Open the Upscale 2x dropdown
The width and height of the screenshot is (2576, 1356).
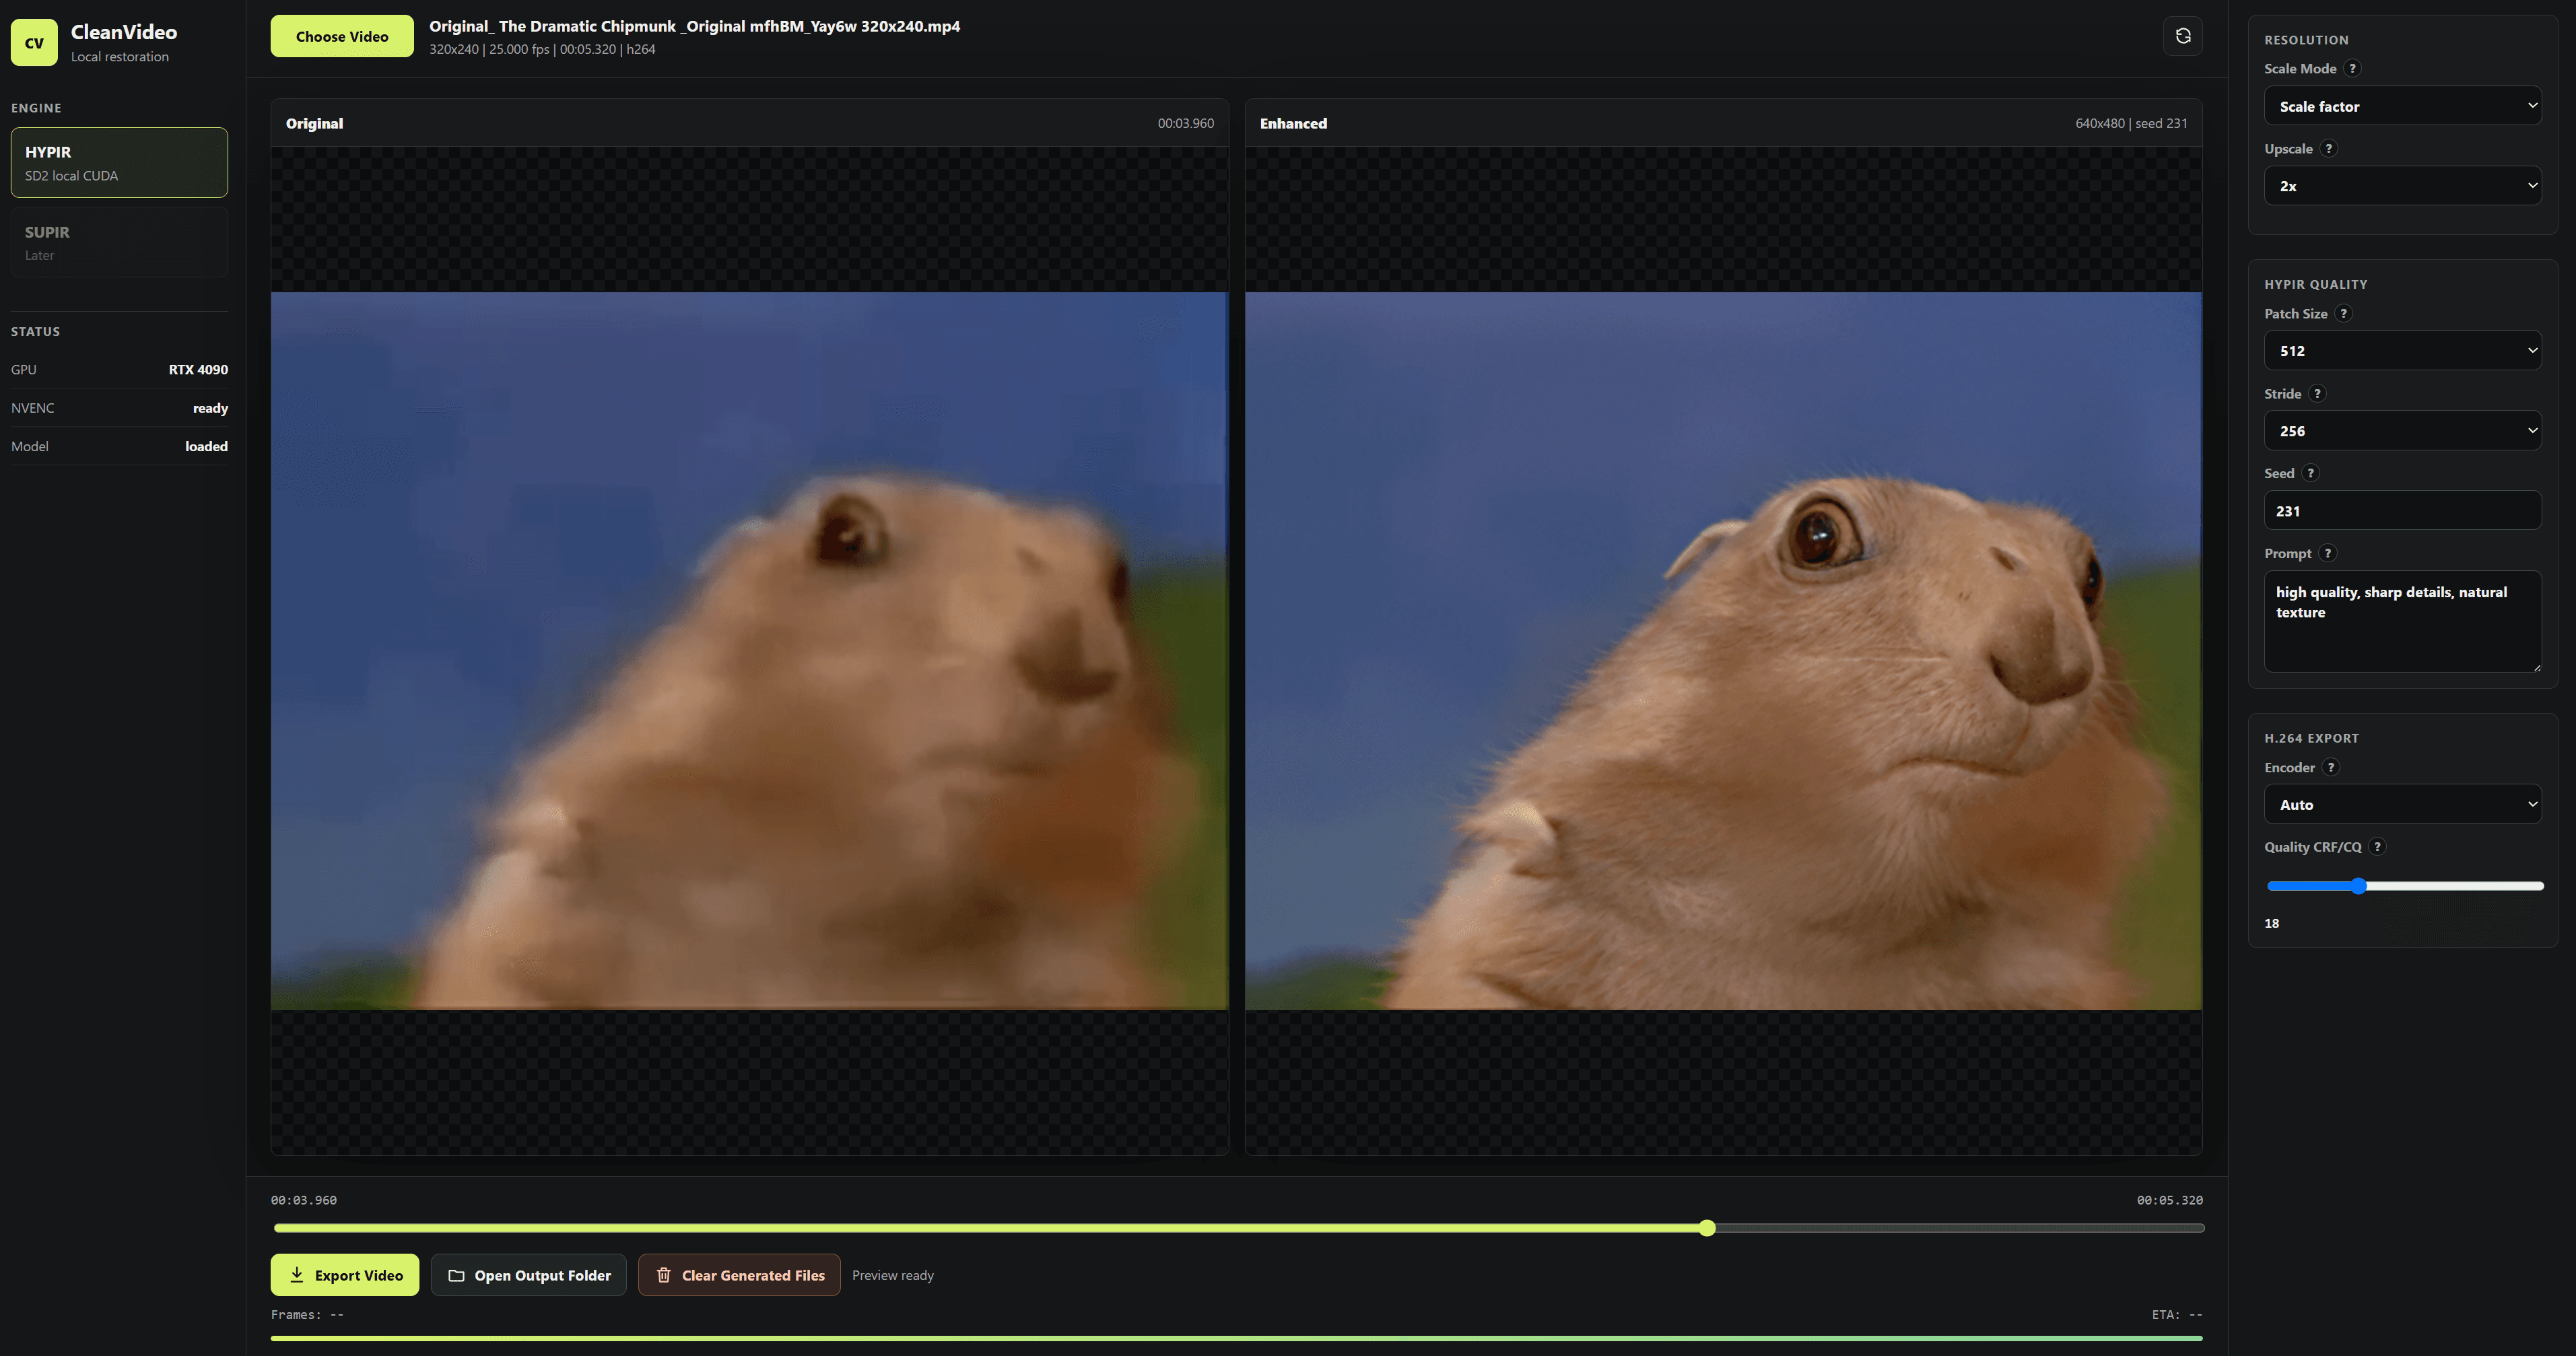[x=2402, y=186]
